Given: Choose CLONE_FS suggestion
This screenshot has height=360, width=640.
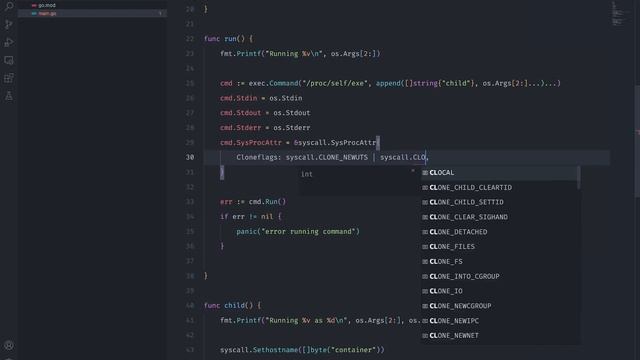Looking at the screenshot, I should coord(499,261).
